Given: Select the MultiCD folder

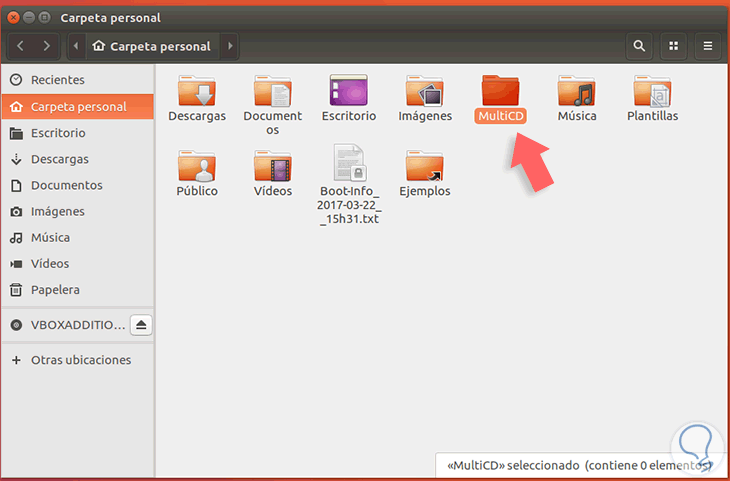Looking at the screenshot, I should pyautogui.click(x=500, y=99).
